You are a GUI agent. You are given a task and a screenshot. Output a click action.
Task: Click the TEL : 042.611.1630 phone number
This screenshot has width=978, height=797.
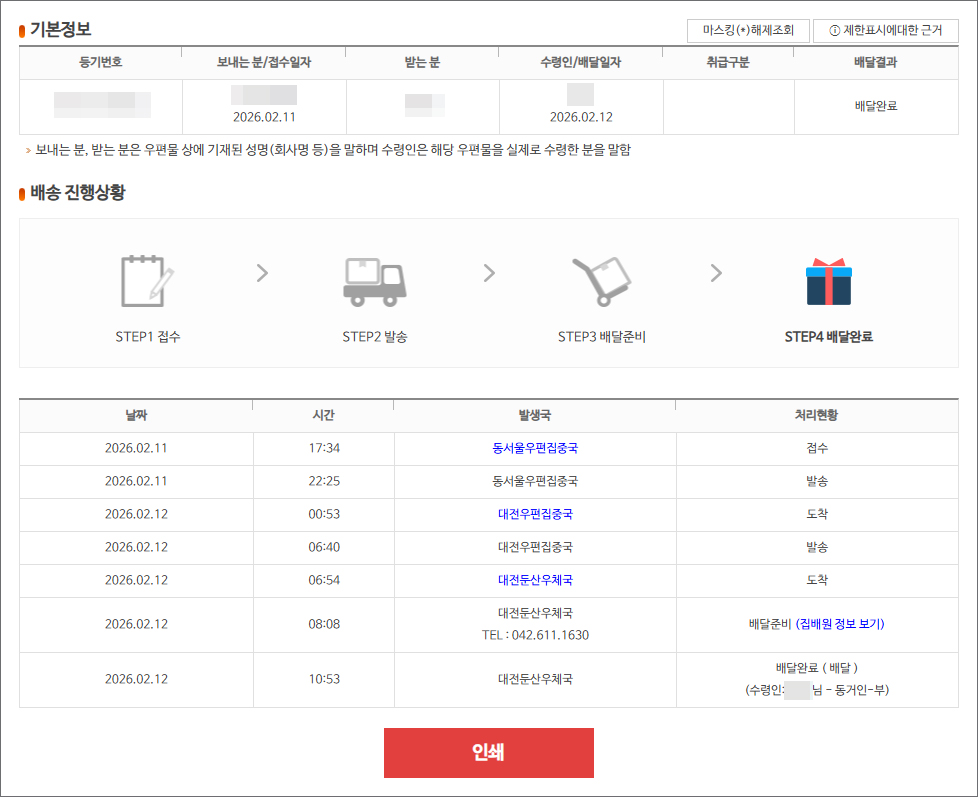535,635
